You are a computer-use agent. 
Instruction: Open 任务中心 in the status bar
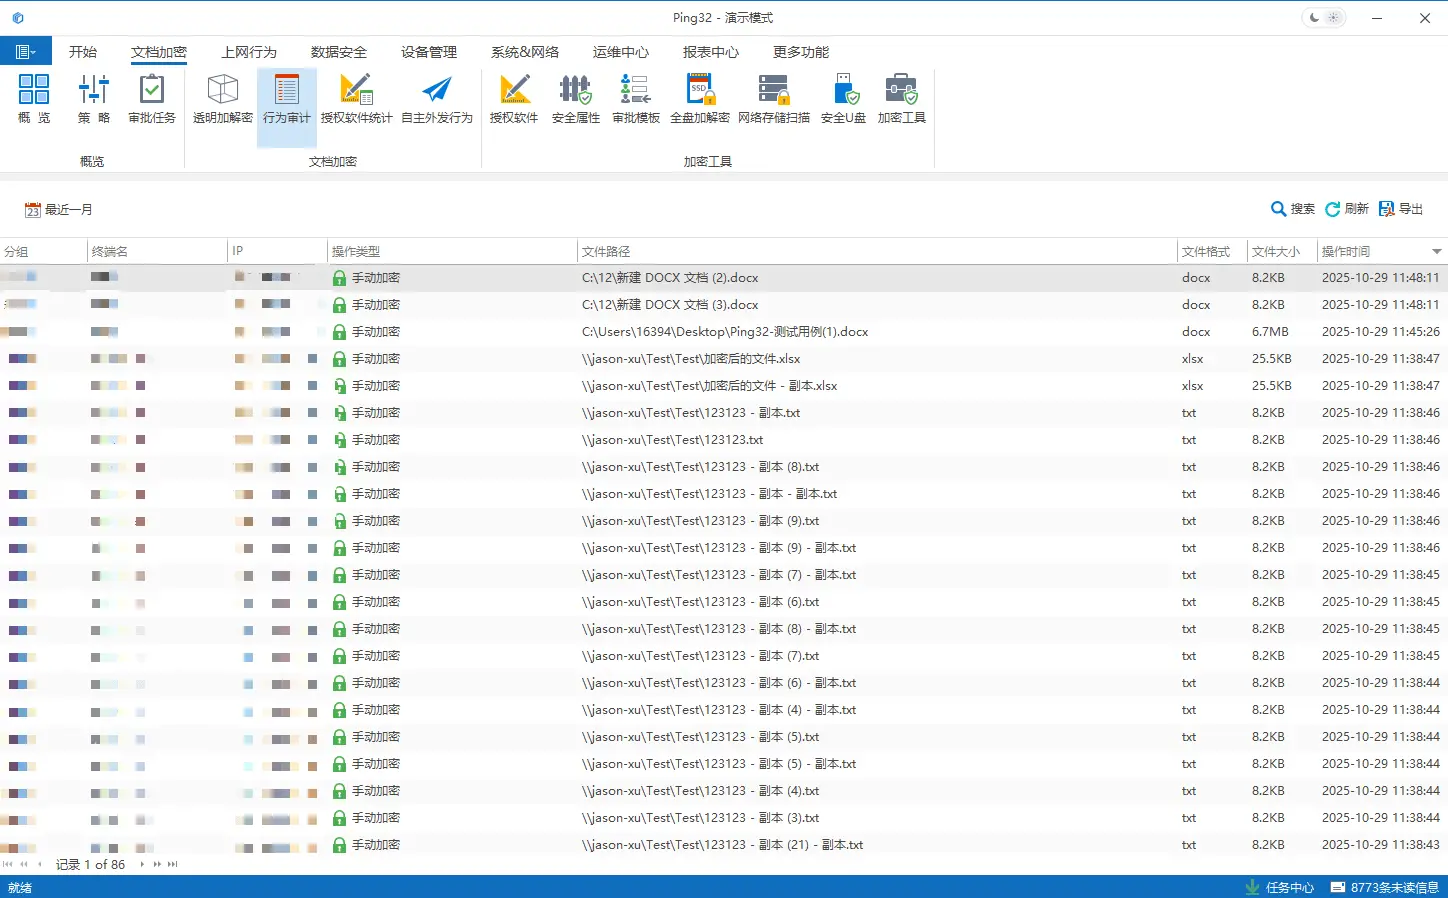(1280, 887)
